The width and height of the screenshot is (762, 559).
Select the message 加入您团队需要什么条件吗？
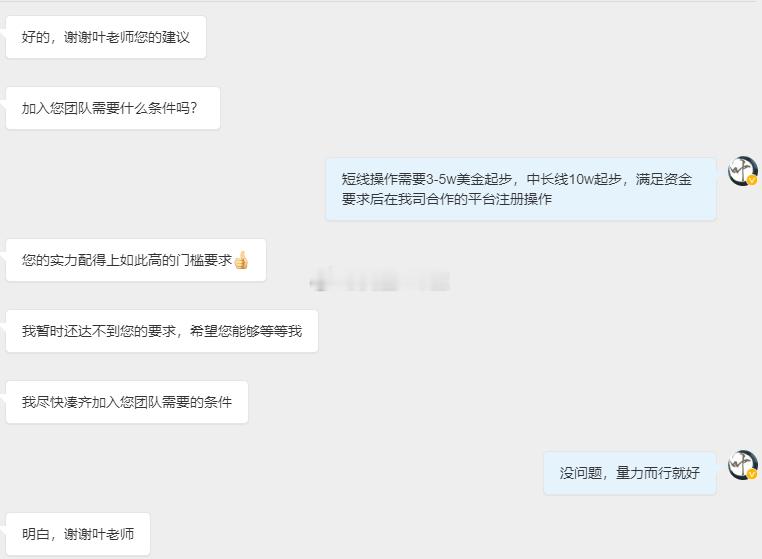coord(113,108)
